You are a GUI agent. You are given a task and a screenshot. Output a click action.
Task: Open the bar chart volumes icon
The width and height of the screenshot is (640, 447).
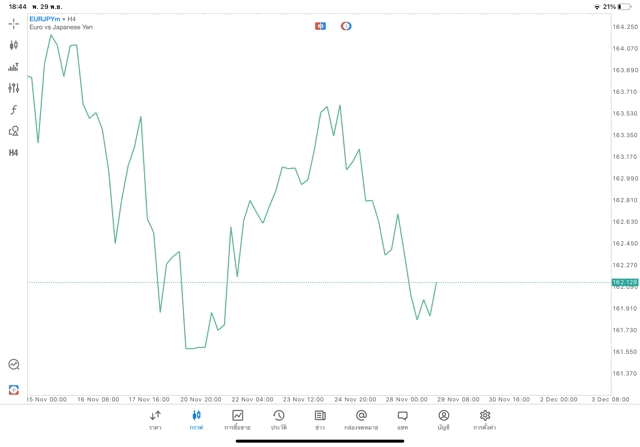coord(13,67)
